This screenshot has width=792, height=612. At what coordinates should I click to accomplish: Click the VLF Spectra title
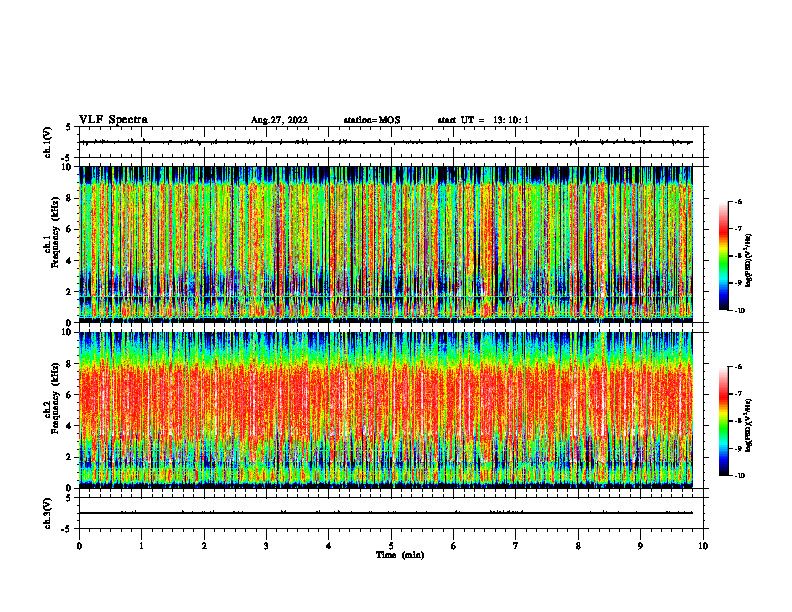[113, 120]
